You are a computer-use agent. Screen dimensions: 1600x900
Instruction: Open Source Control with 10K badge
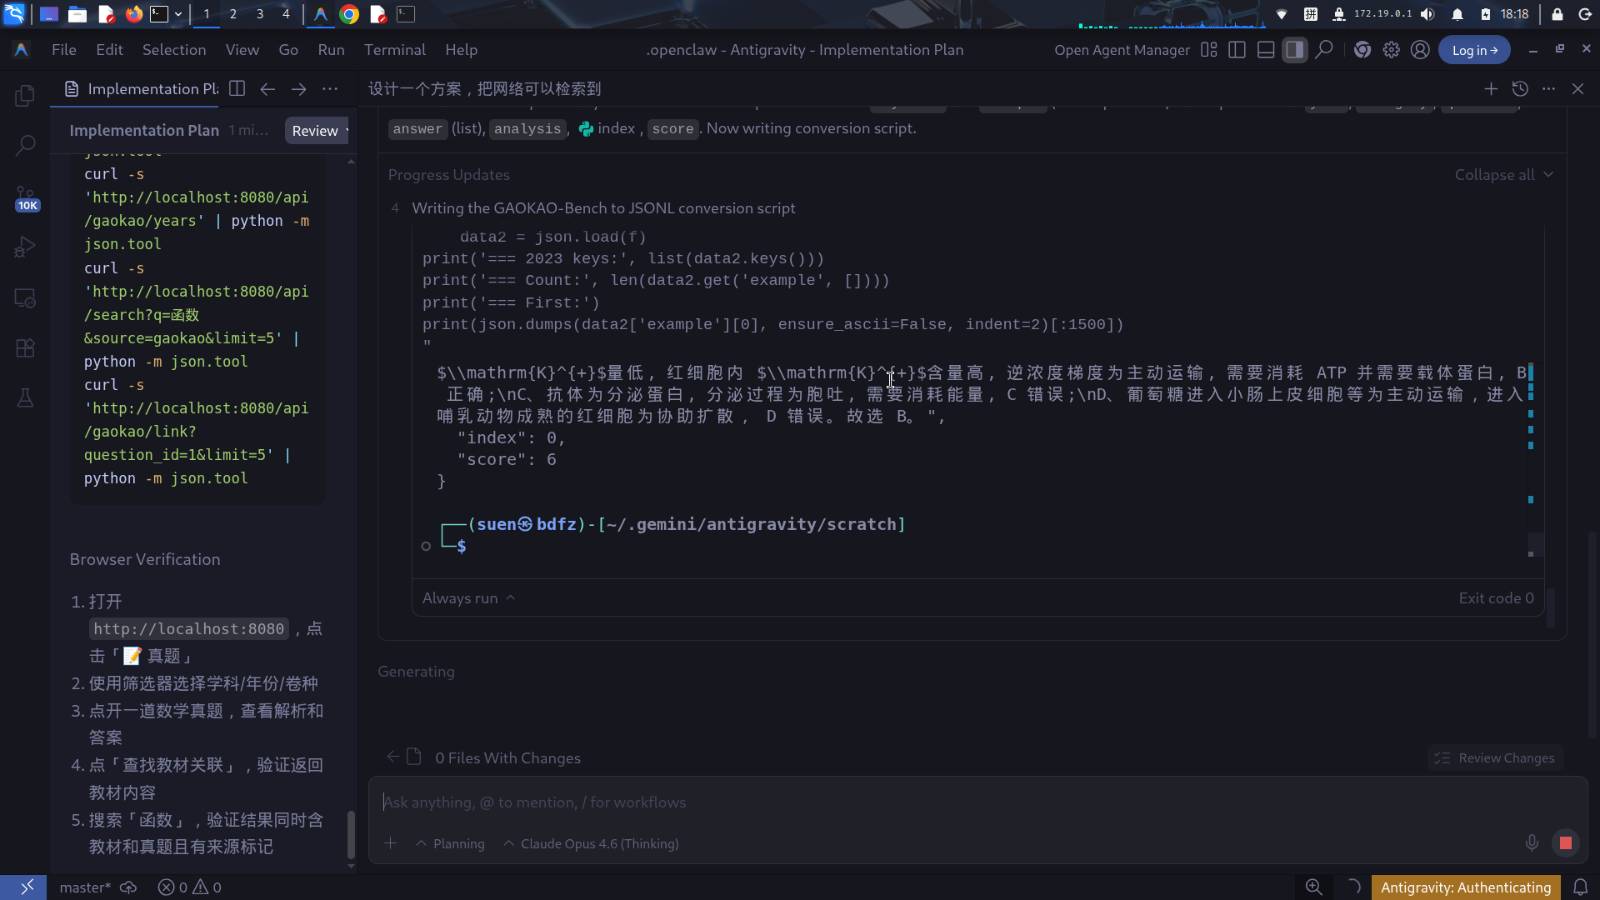pyautogui.click(x=26, y=197)
